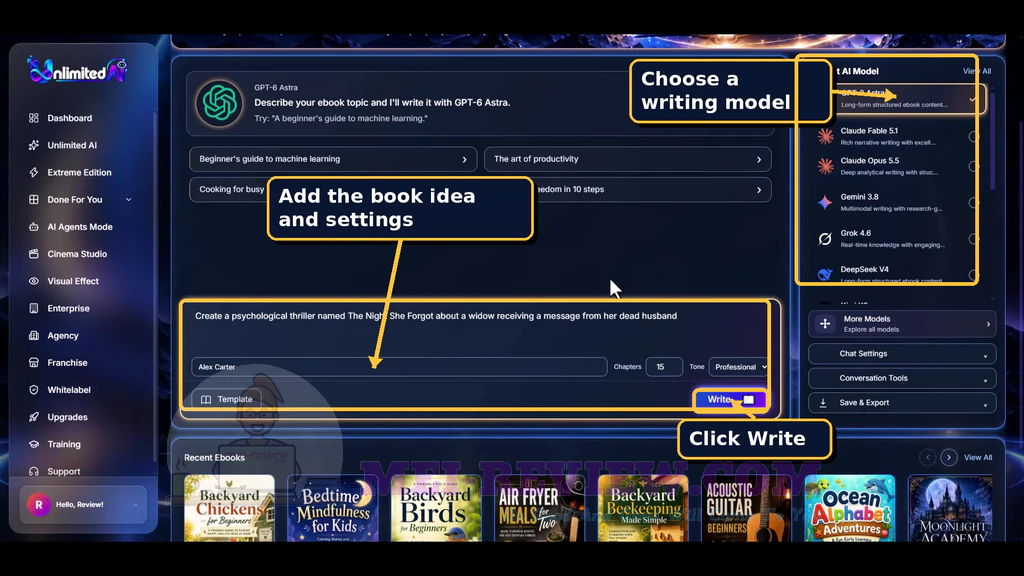
Task: Click the UnlimitedAI logo
Action: point(77,70)
